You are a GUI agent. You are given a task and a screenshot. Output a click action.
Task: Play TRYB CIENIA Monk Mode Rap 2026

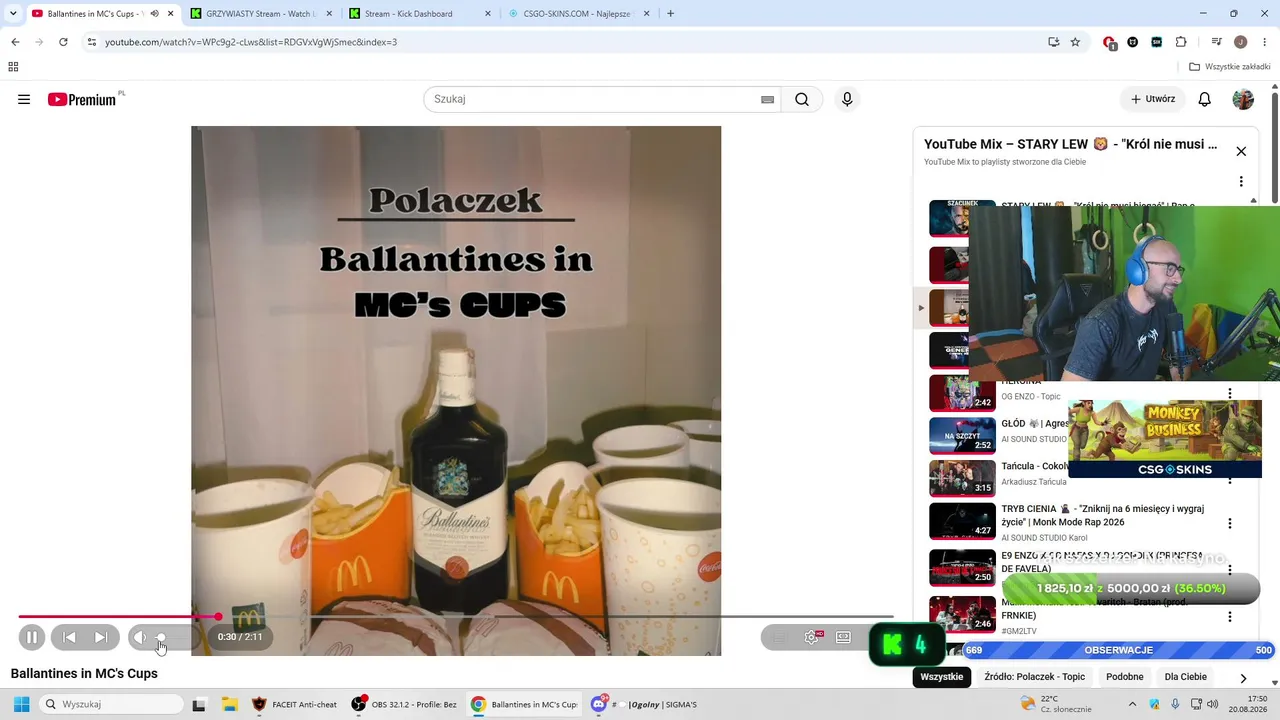pyautogui.click(x=962, y=521)
